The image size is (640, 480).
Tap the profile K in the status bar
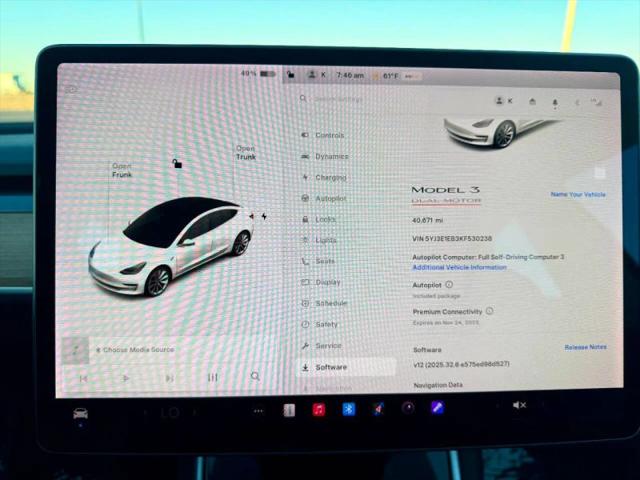coord(317,75)
